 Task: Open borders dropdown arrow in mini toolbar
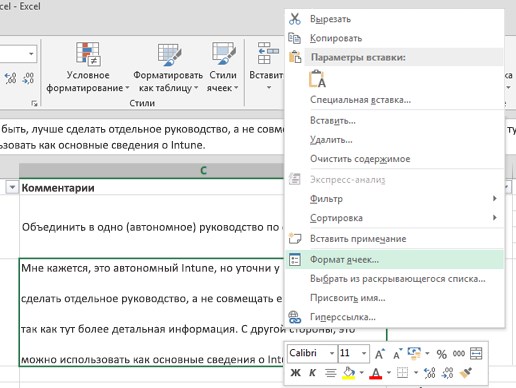[x=416, y=373]
